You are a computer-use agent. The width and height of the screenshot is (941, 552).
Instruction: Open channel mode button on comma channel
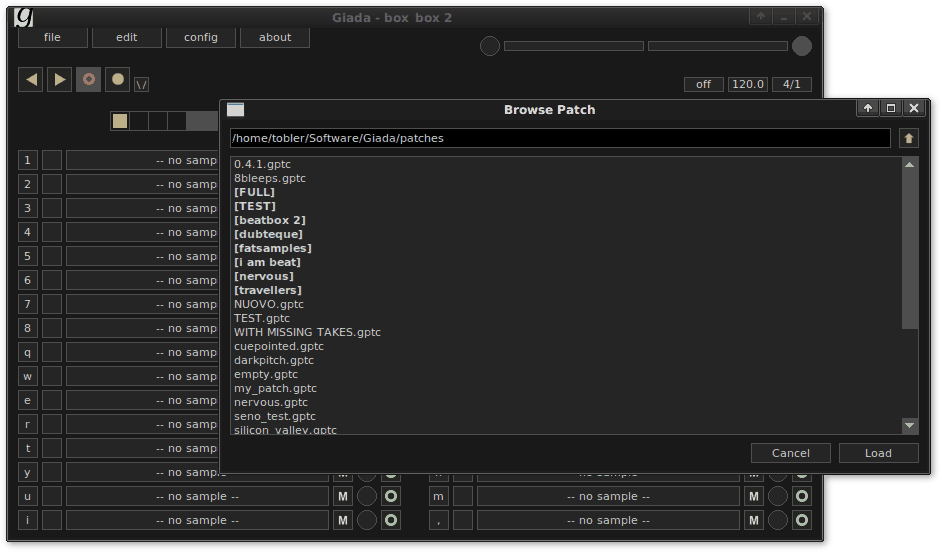tap(802, 520)
